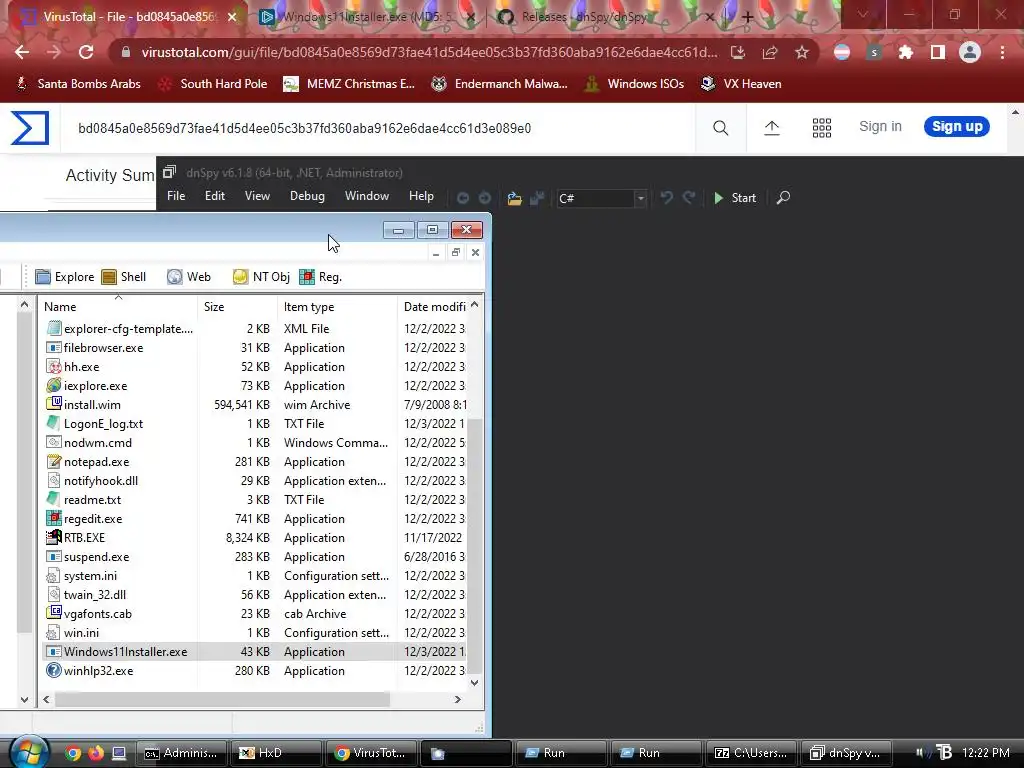
Task: Select the notepad.exe icon
Action: tap(54, 462)
